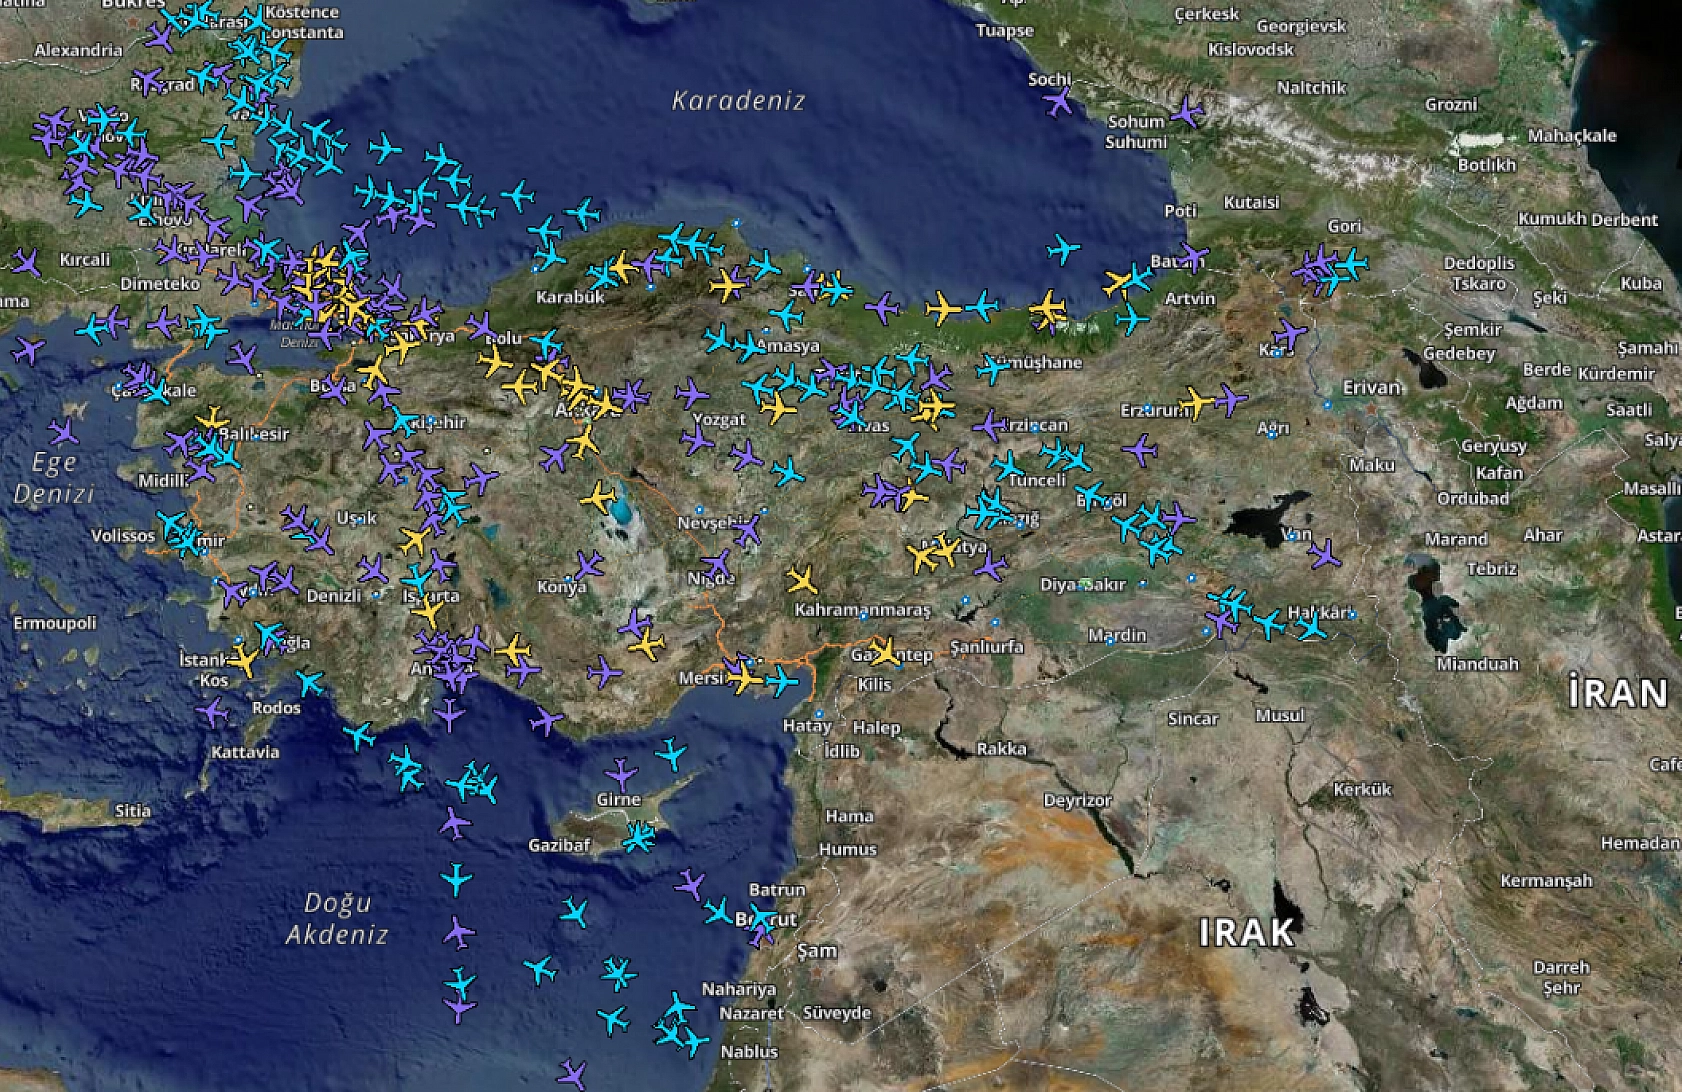
Task: Select the yellow plane over Gaziantep
Action: (884, 652)
